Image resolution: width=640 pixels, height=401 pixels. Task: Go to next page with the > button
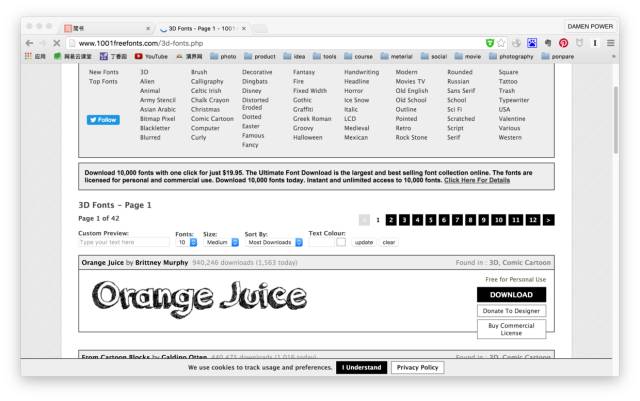pos(549,220)
